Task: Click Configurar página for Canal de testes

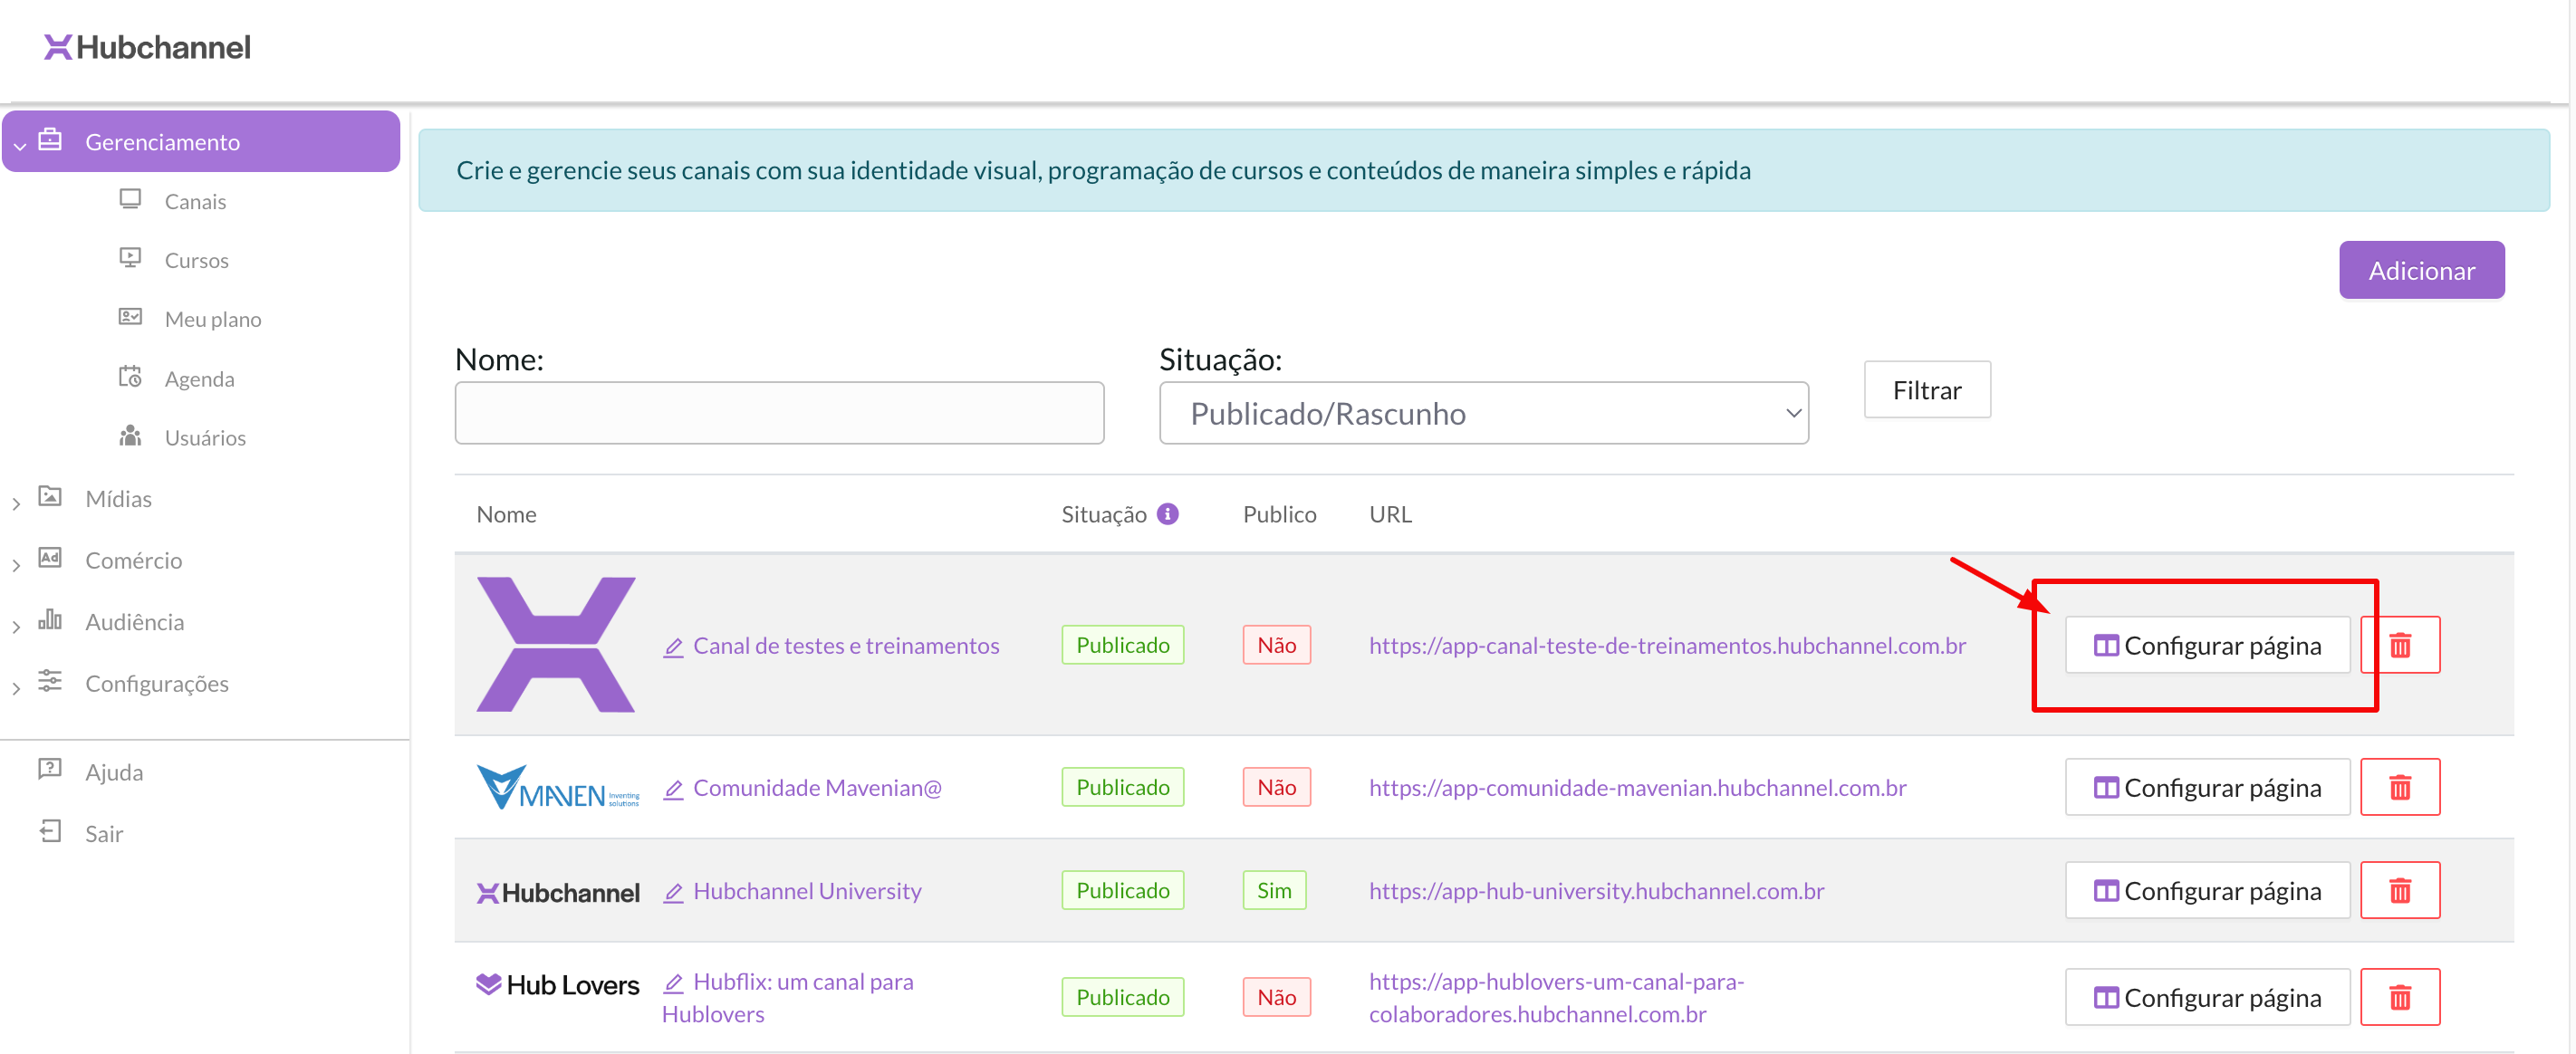Action: tap(2207, 646)
